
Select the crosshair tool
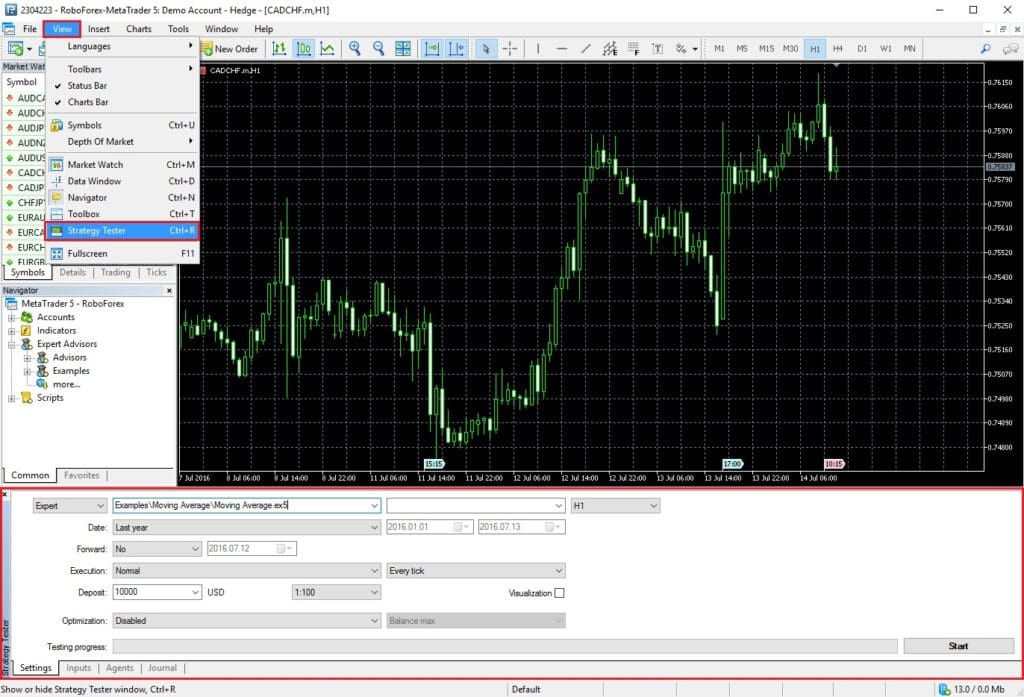pos(510,49)
